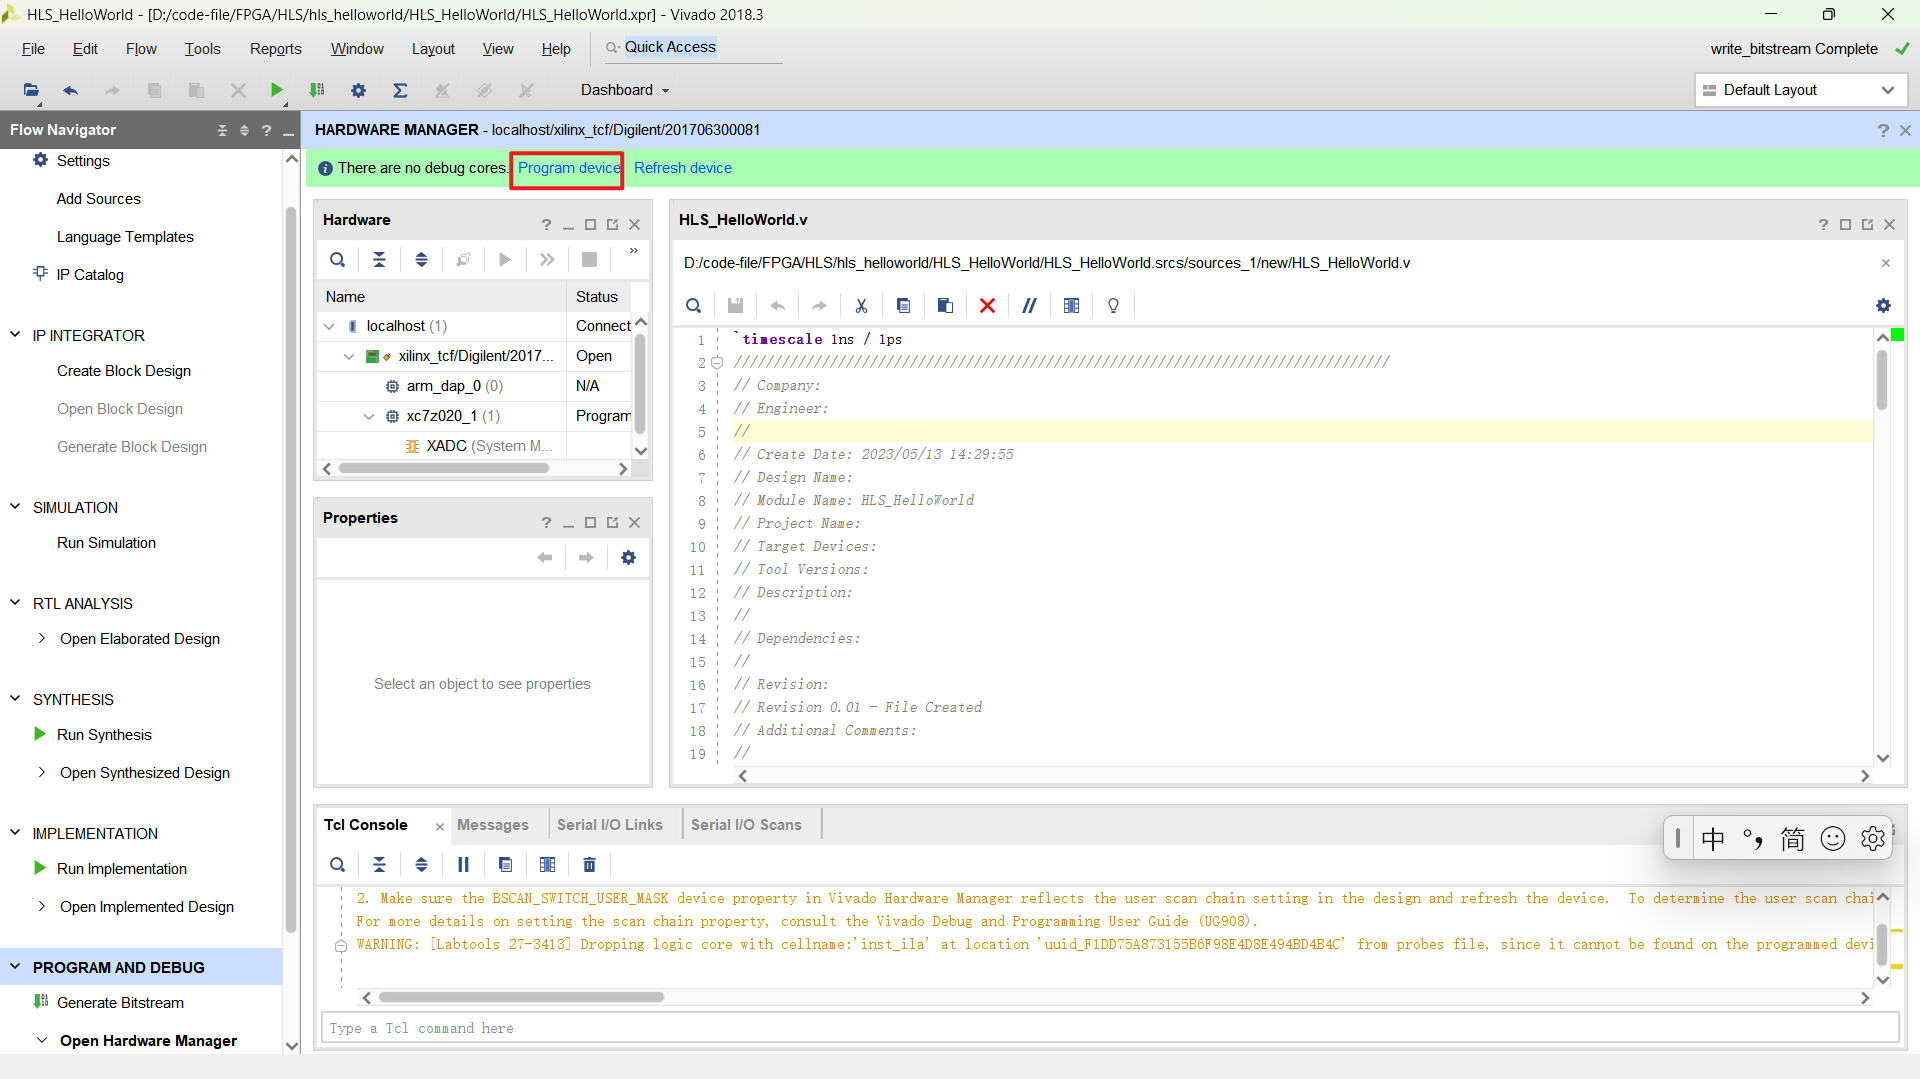Open Settings gear in main toolbar
The height and width of the screenshot is (1079, 1920).
click(x=358, y=90)
